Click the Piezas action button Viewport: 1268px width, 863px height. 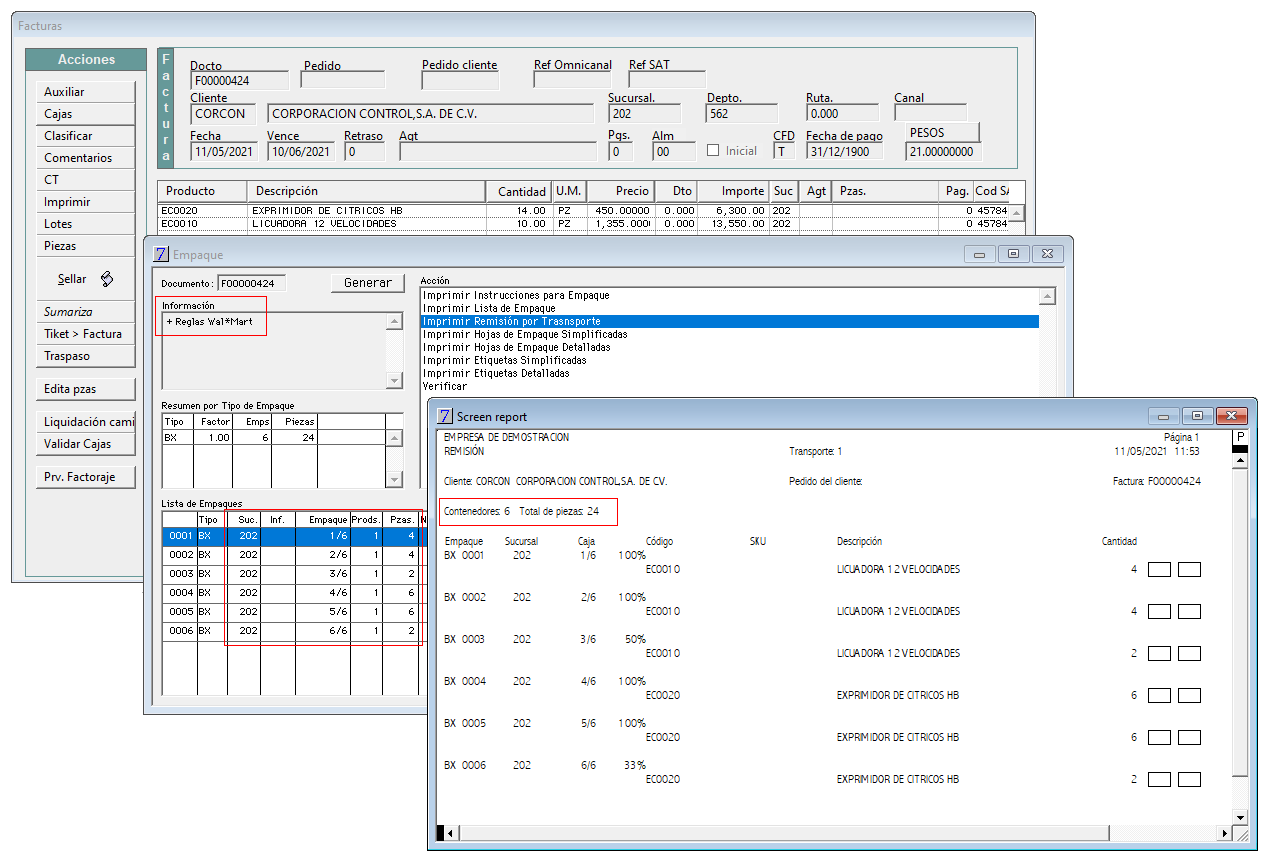pyautogui.click(x=85, y=246)
